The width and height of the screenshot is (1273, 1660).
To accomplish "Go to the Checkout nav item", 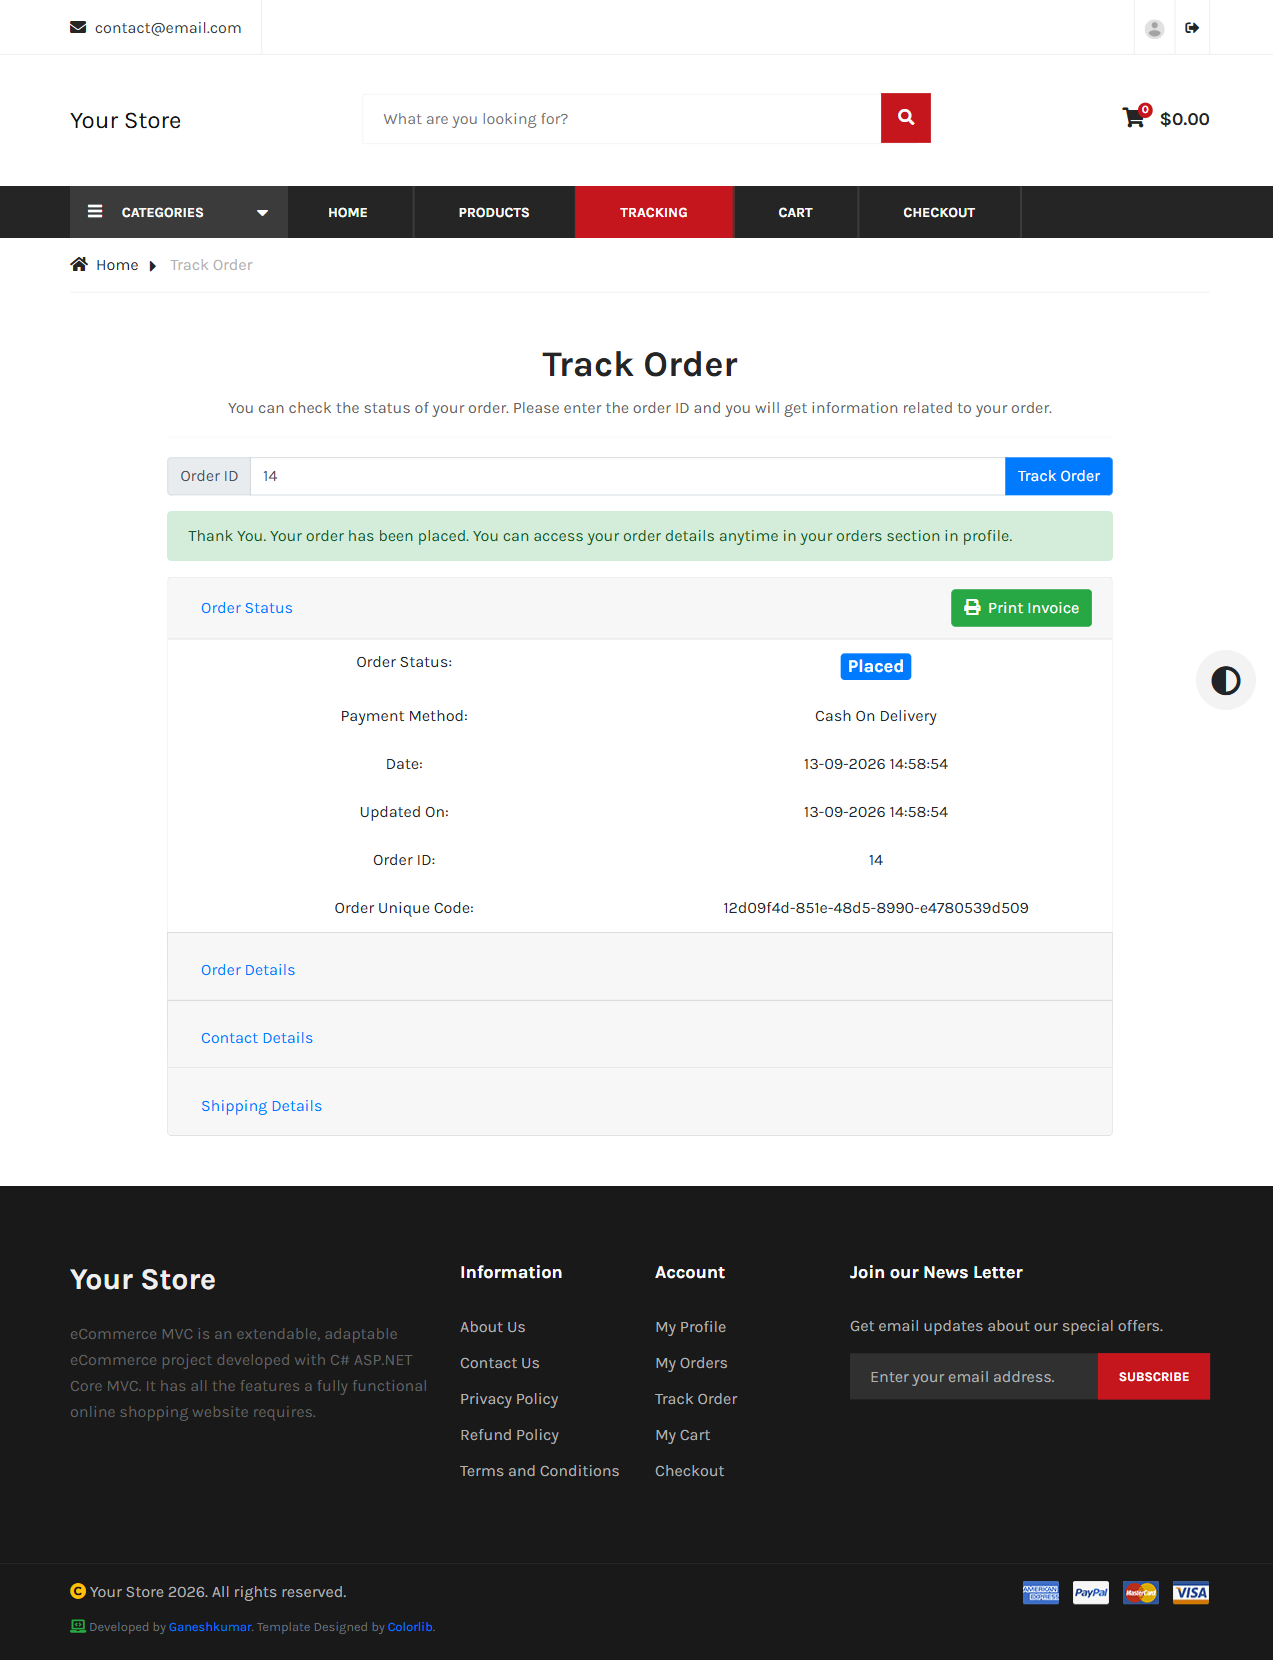I will [939, 212].
